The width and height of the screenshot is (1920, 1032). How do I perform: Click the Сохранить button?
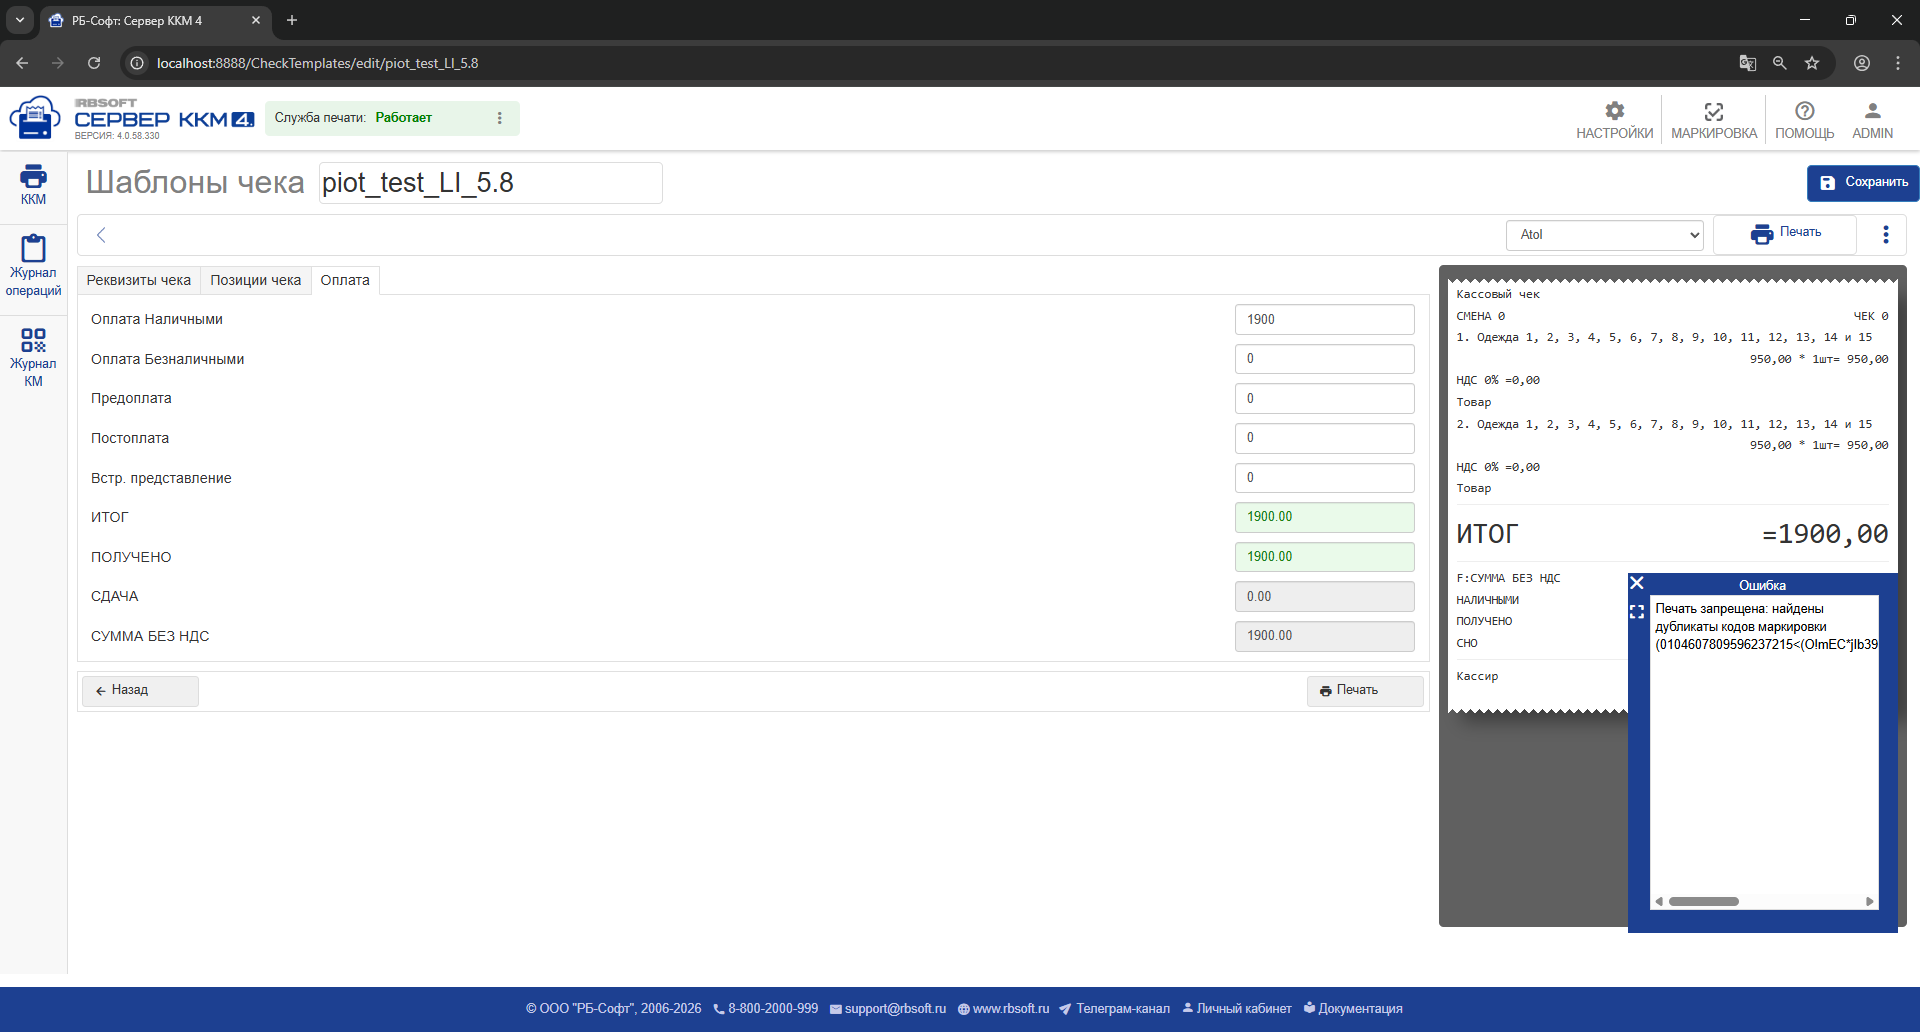pos(1863,183)
